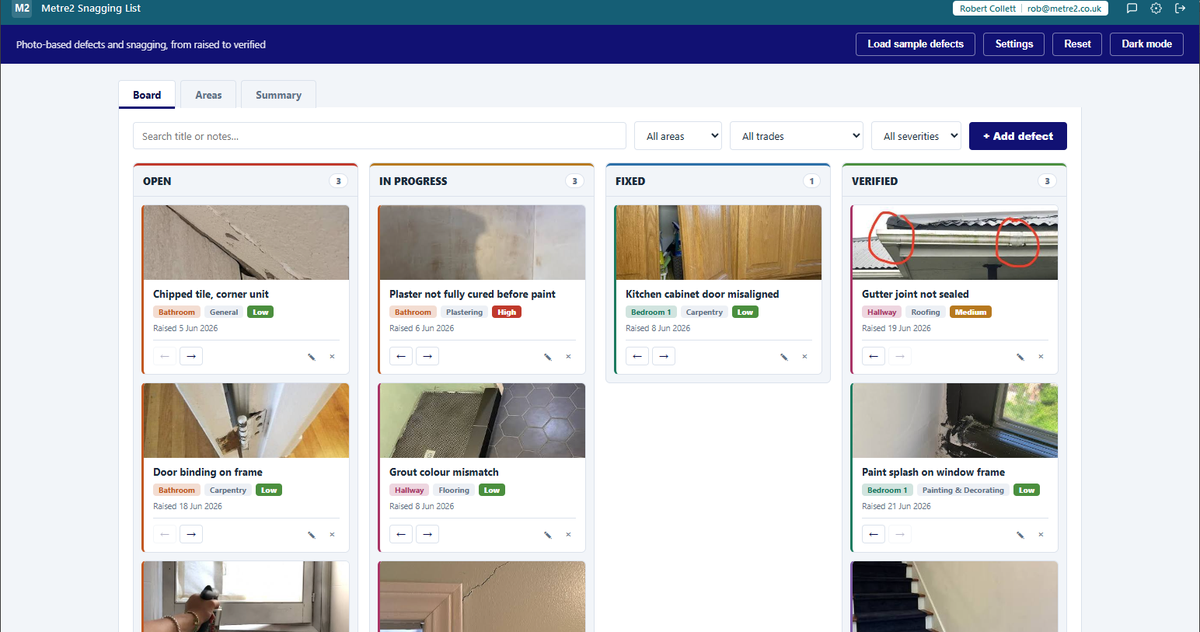The width and height of the screenshot is (1200, 632).
Task: Edit the Kitchen cabinet door misaligned defect
Action: [x=783, y=356]
